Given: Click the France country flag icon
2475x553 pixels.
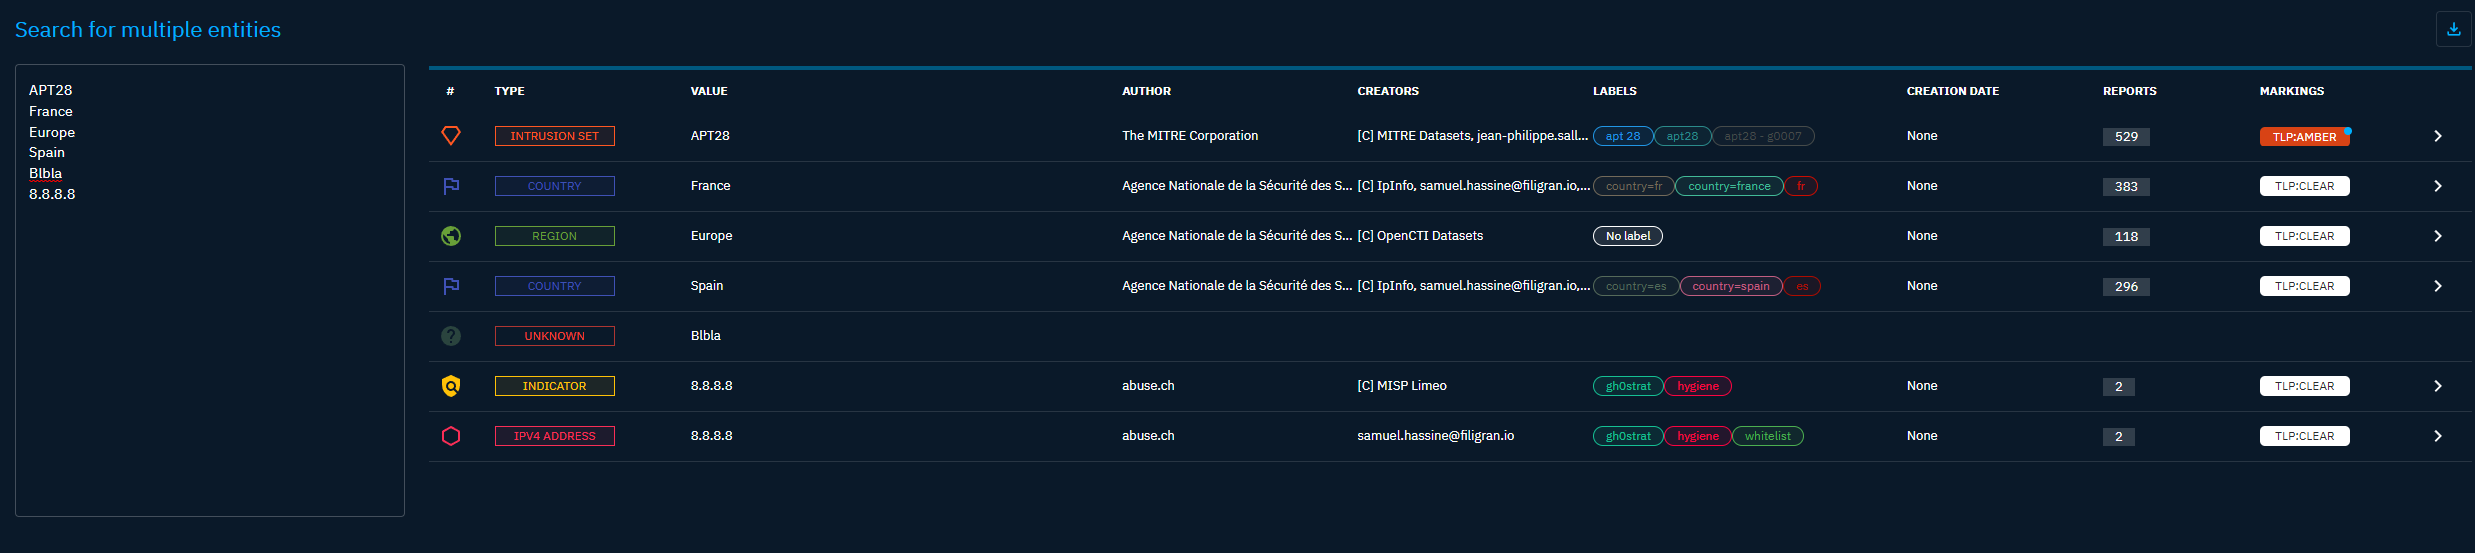Looking at the screenshot, I should [451, 186].
